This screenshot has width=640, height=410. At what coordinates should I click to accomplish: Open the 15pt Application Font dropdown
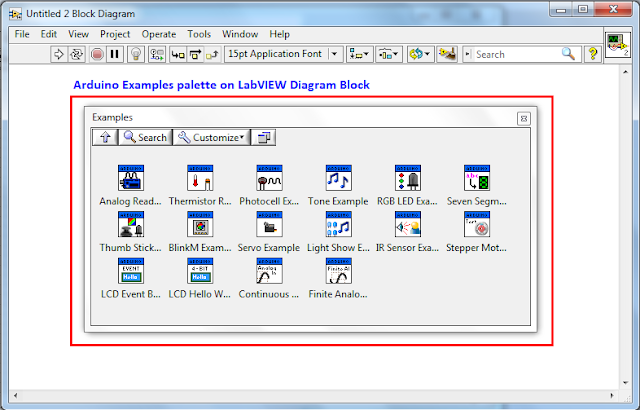tap(283, 54)
